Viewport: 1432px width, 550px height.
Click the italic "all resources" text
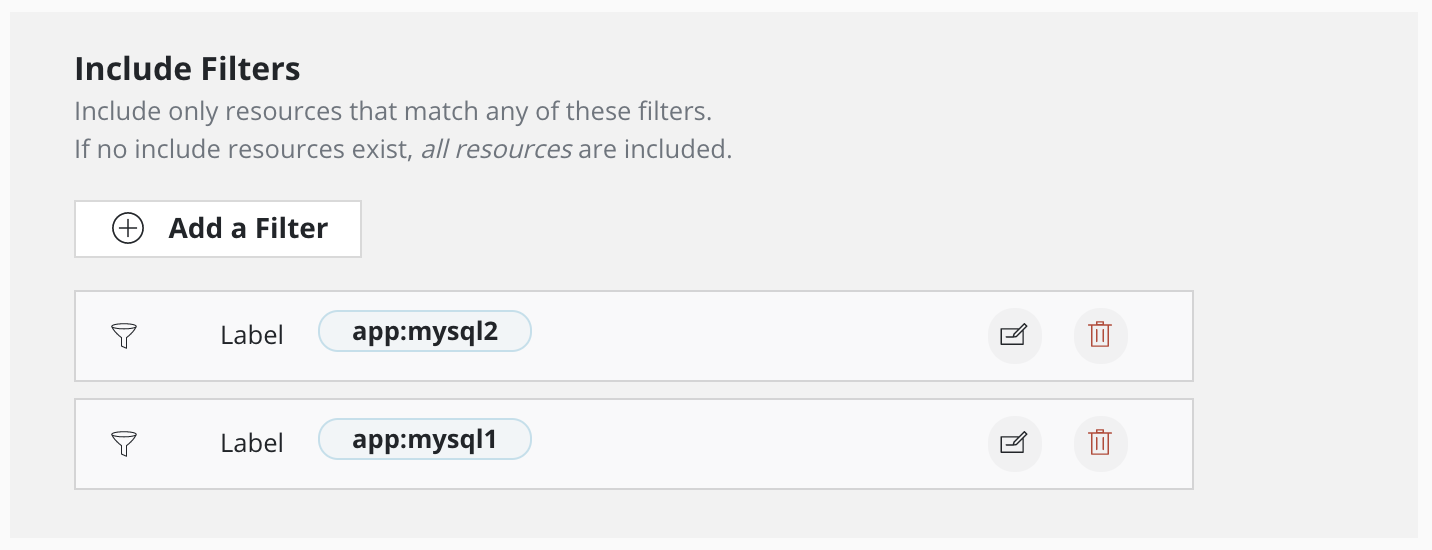pos(496,150)
